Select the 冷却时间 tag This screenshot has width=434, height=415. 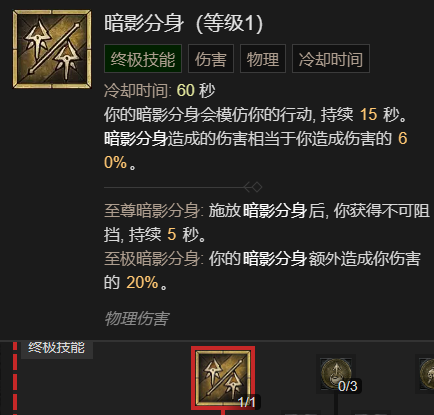coord(331,59)
